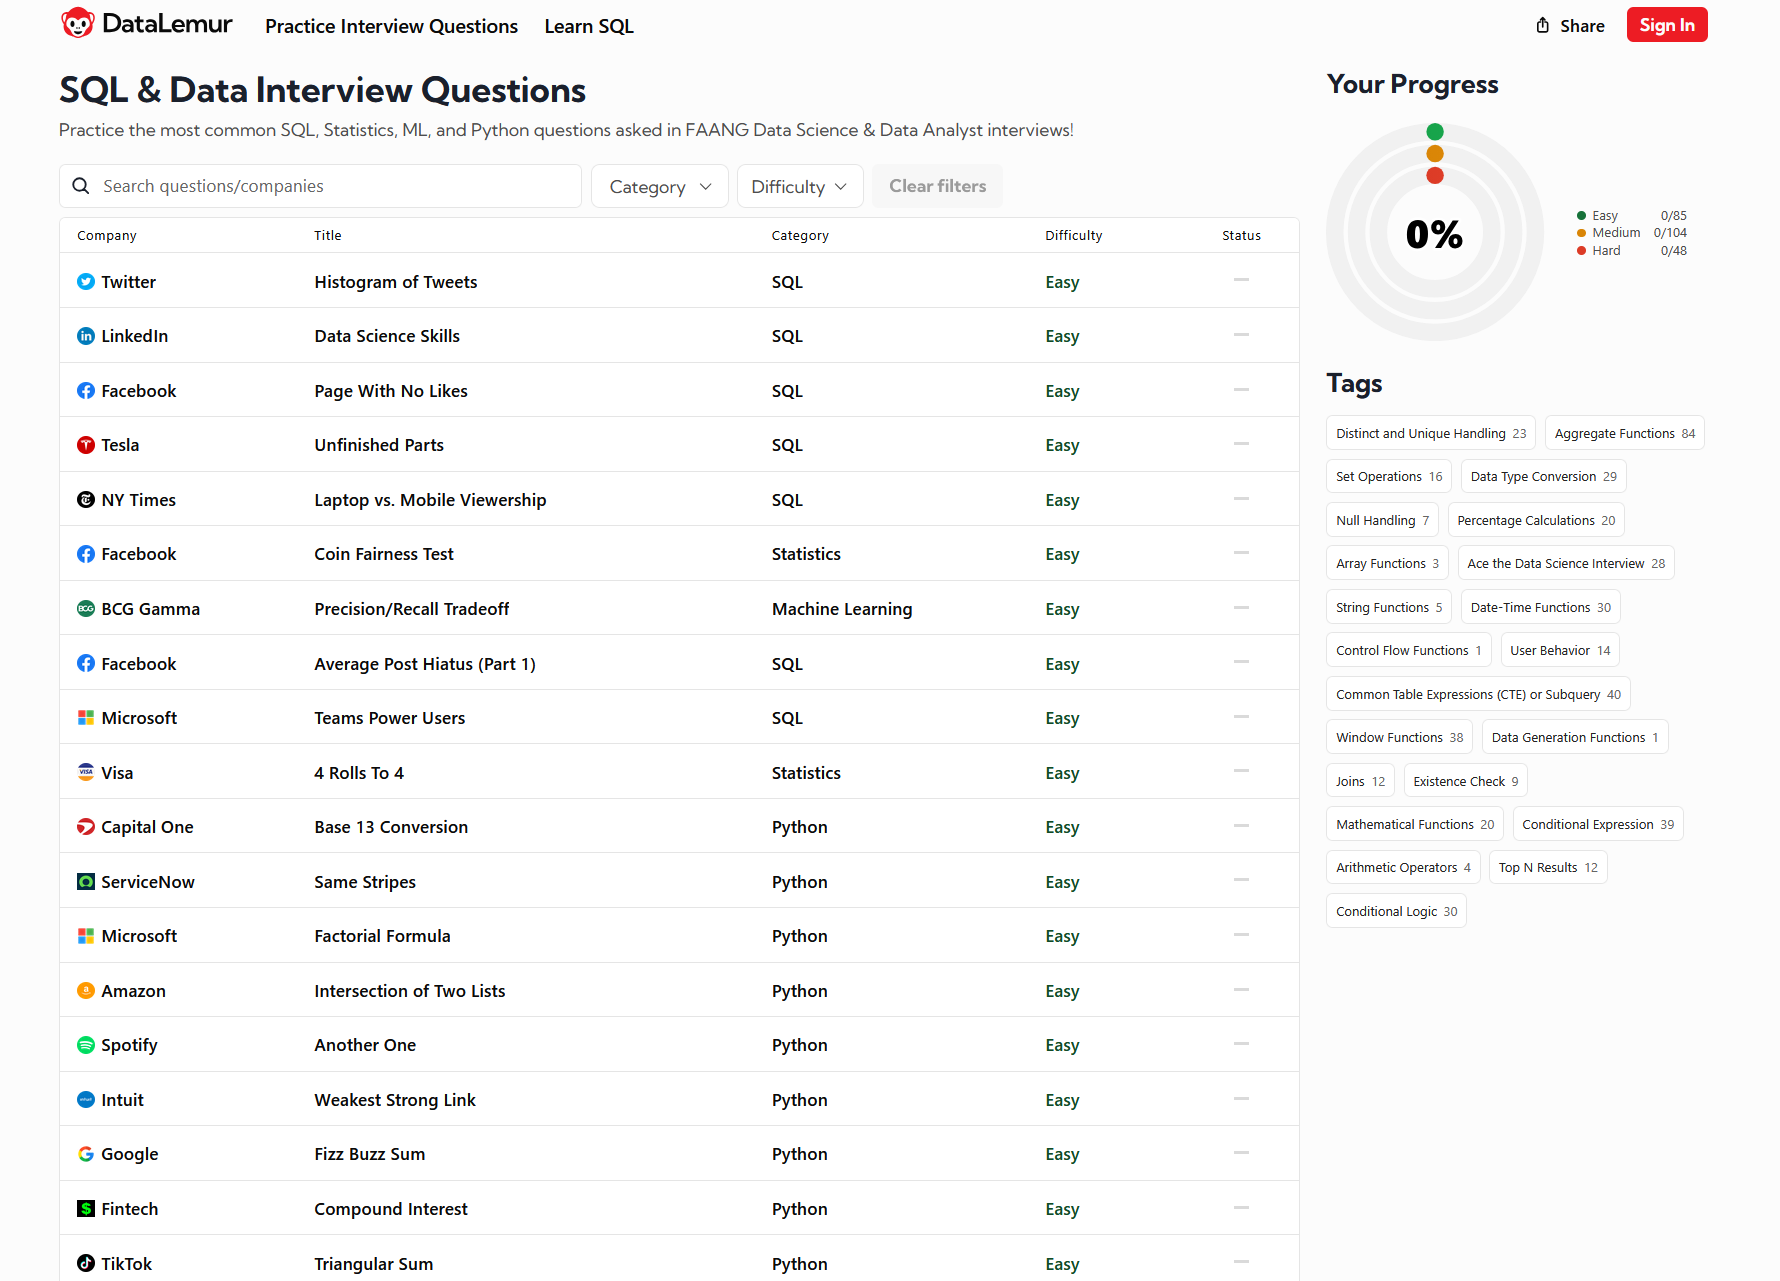
Task: Click the Sign In button
Action: click(1667, 25)
